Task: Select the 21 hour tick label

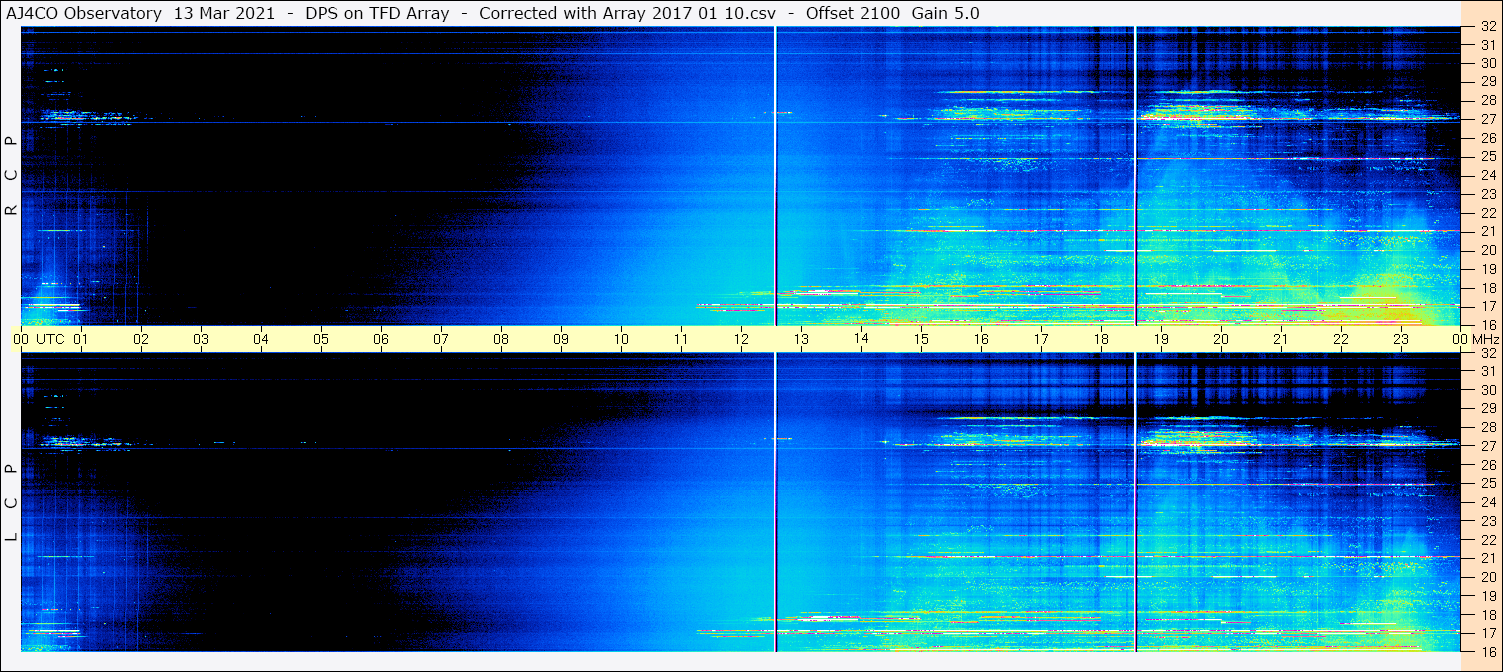Action: (1281, 339)
